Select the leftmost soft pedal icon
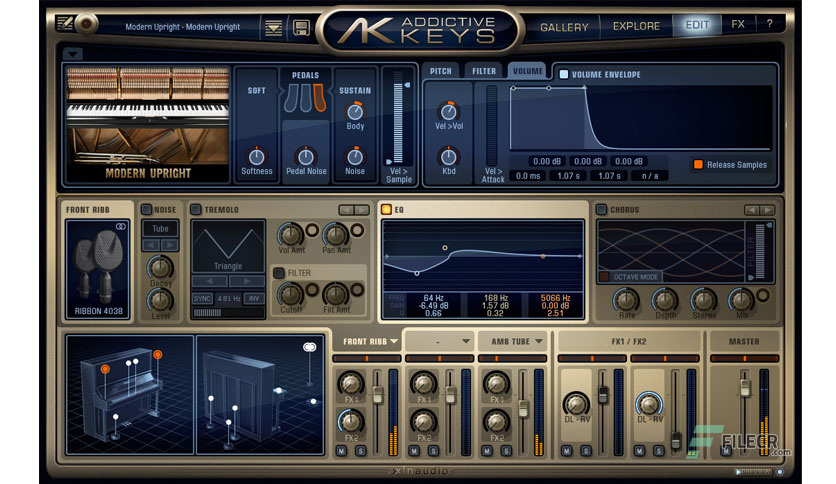The image size is (836, 484). point(291,98)
